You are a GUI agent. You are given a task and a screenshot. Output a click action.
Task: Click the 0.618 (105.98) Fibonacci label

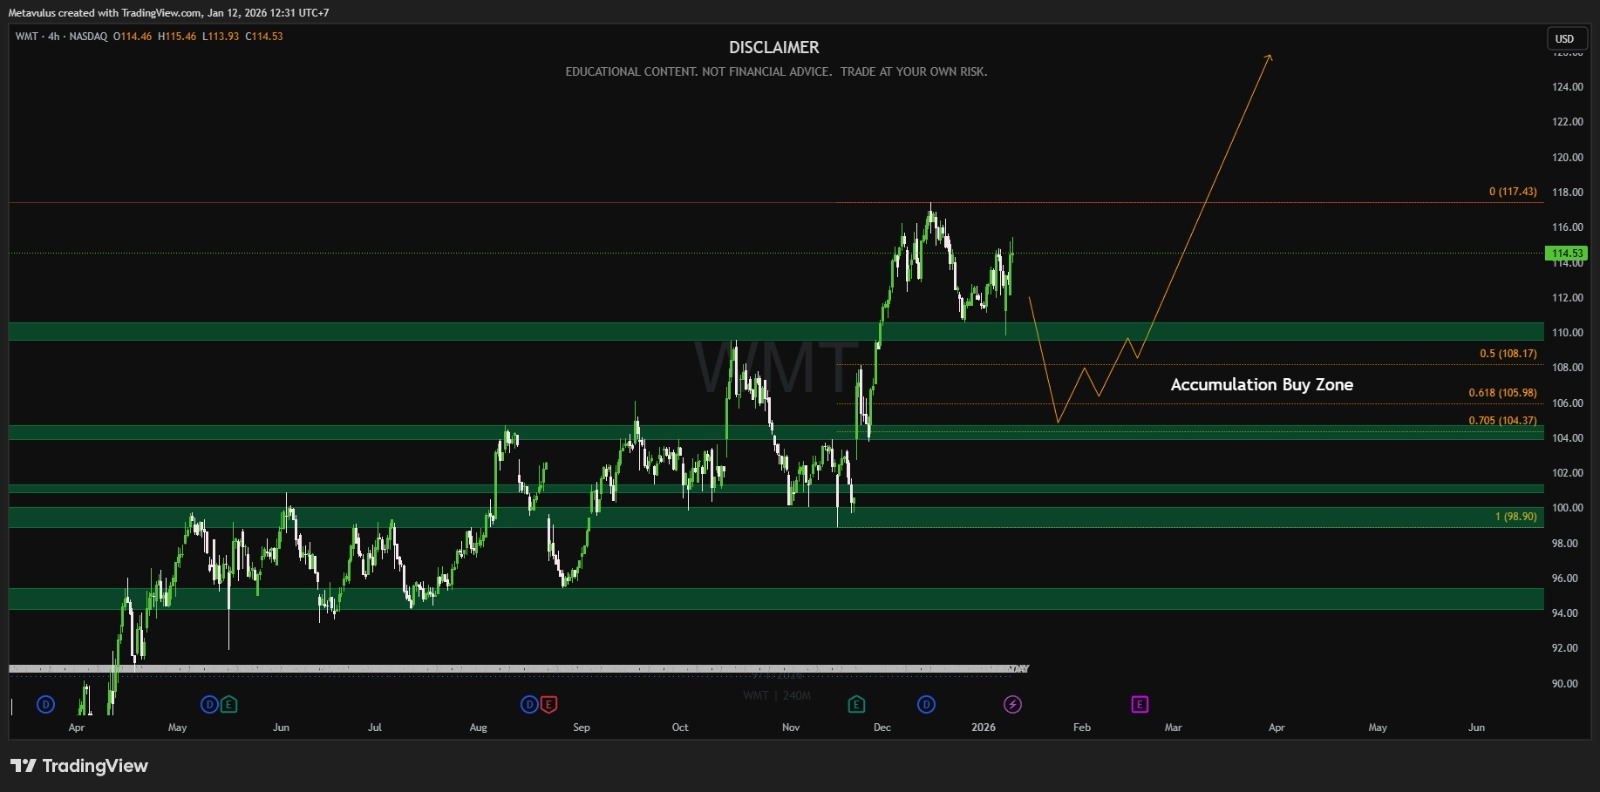[x=1502, y=393]
